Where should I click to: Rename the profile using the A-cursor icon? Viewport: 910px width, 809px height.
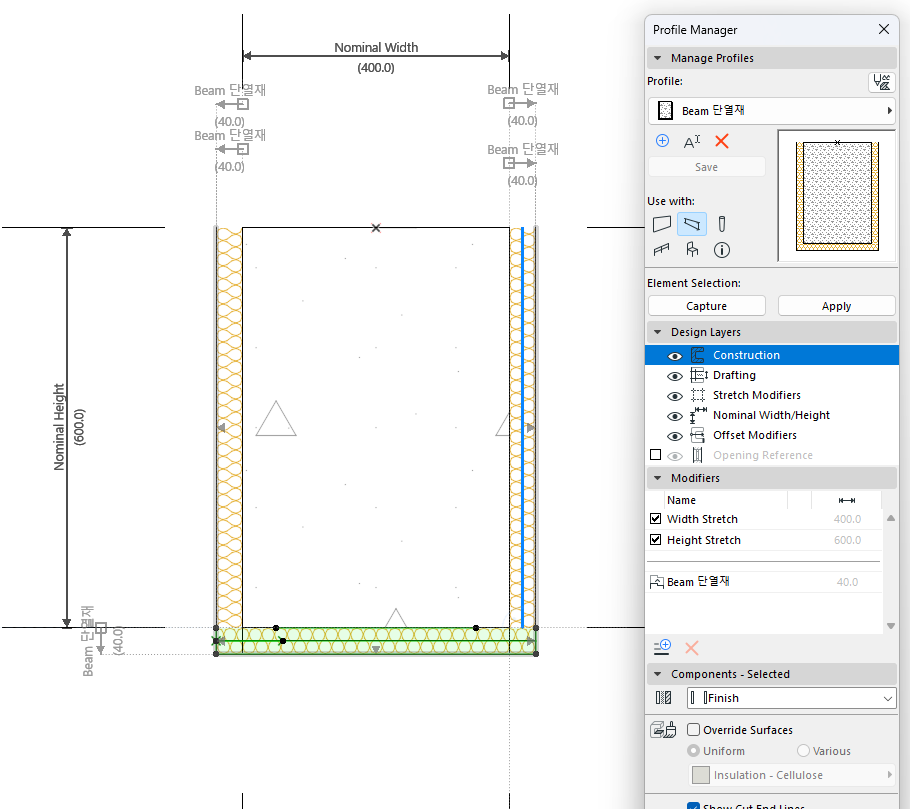click(x=691, y=140)
